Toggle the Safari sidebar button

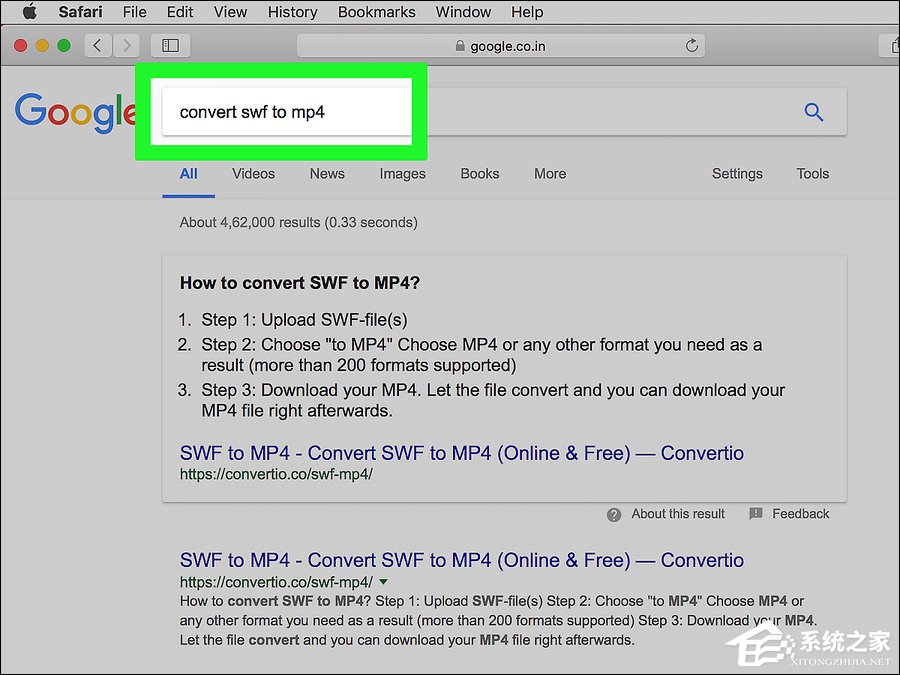pyautogui.click(x=170, y=45)
